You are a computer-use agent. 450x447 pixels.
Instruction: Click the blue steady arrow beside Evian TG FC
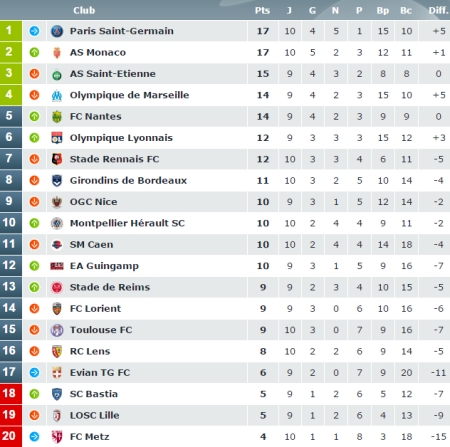tap(34, 373)
